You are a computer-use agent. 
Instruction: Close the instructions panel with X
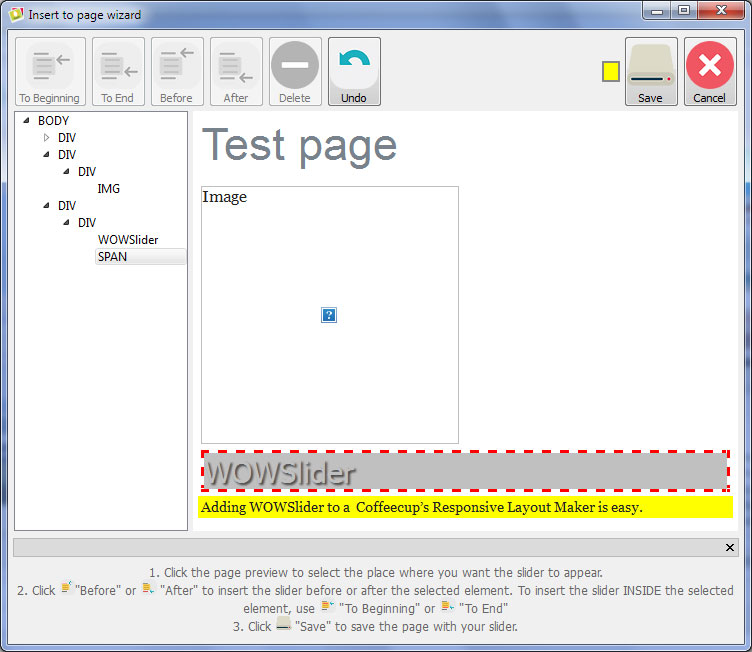click(x=729, y=547)
